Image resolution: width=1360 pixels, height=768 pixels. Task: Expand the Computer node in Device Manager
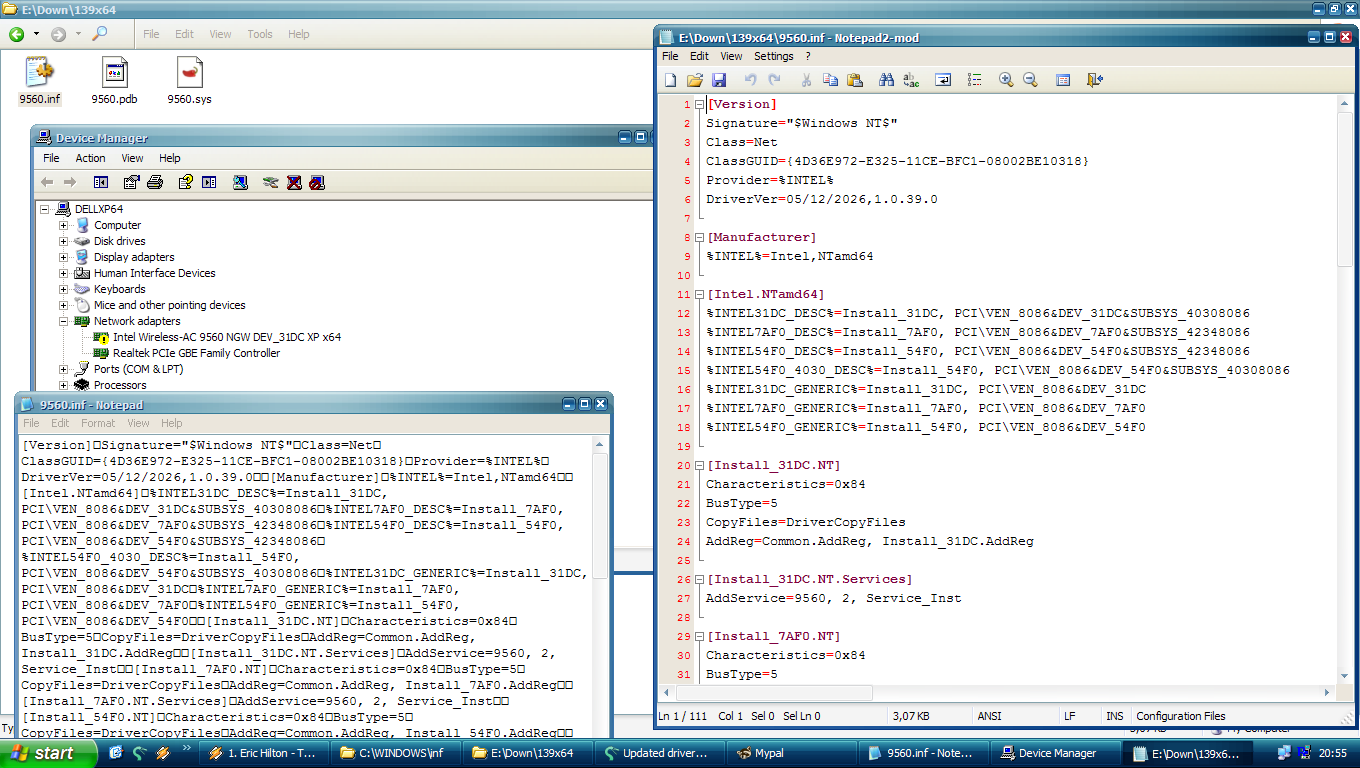coord(64,225)
